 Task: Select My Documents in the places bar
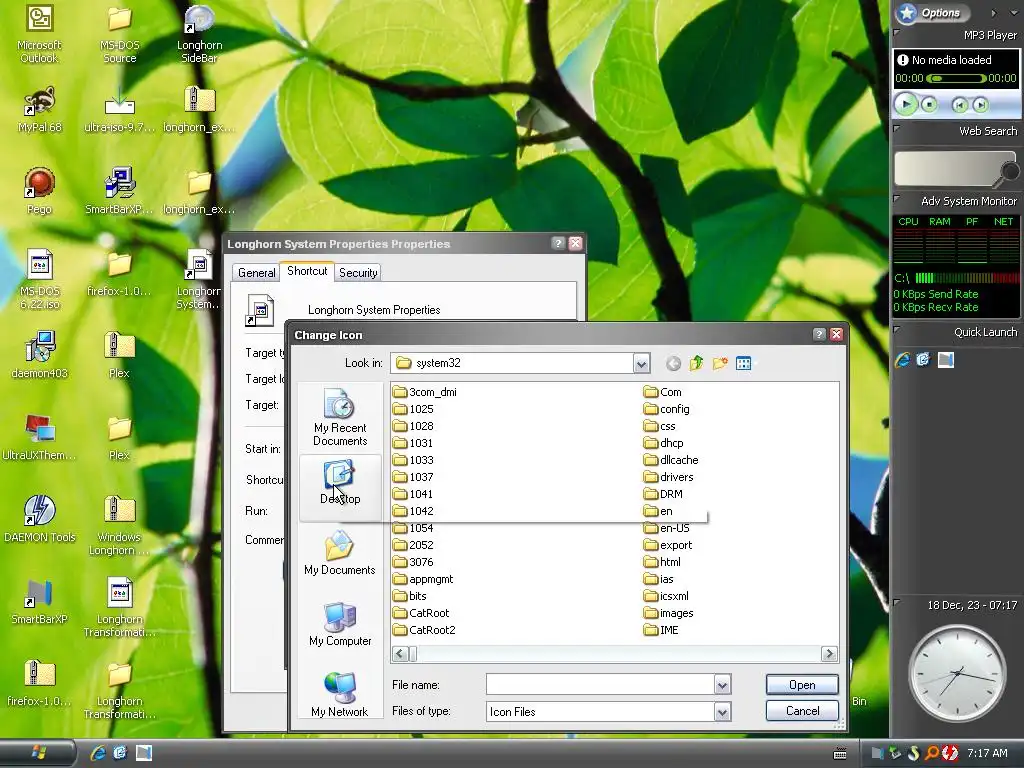pyautogui.click(x=340, y=553)
